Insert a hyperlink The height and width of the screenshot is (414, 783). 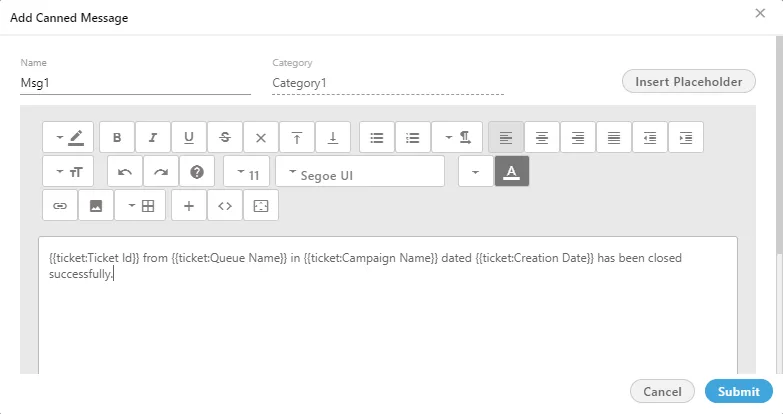(60, 205)
